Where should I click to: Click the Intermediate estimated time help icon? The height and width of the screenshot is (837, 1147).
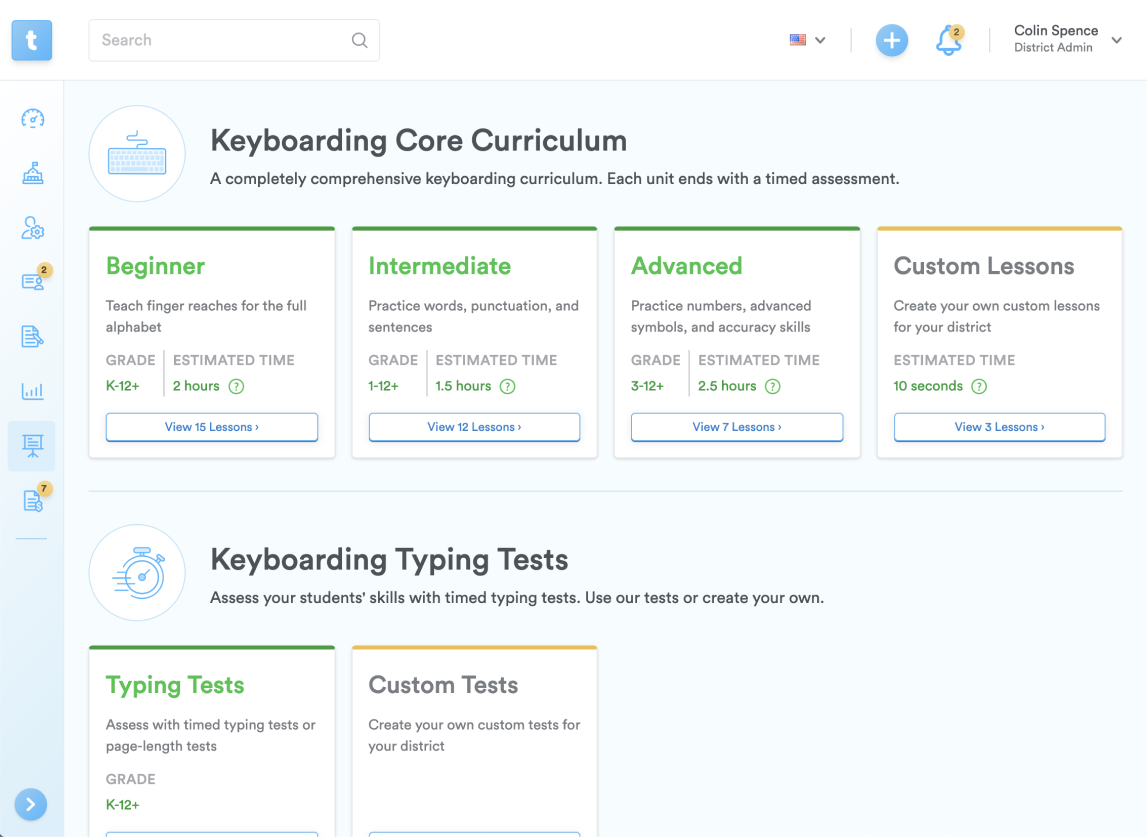[508, 386]
